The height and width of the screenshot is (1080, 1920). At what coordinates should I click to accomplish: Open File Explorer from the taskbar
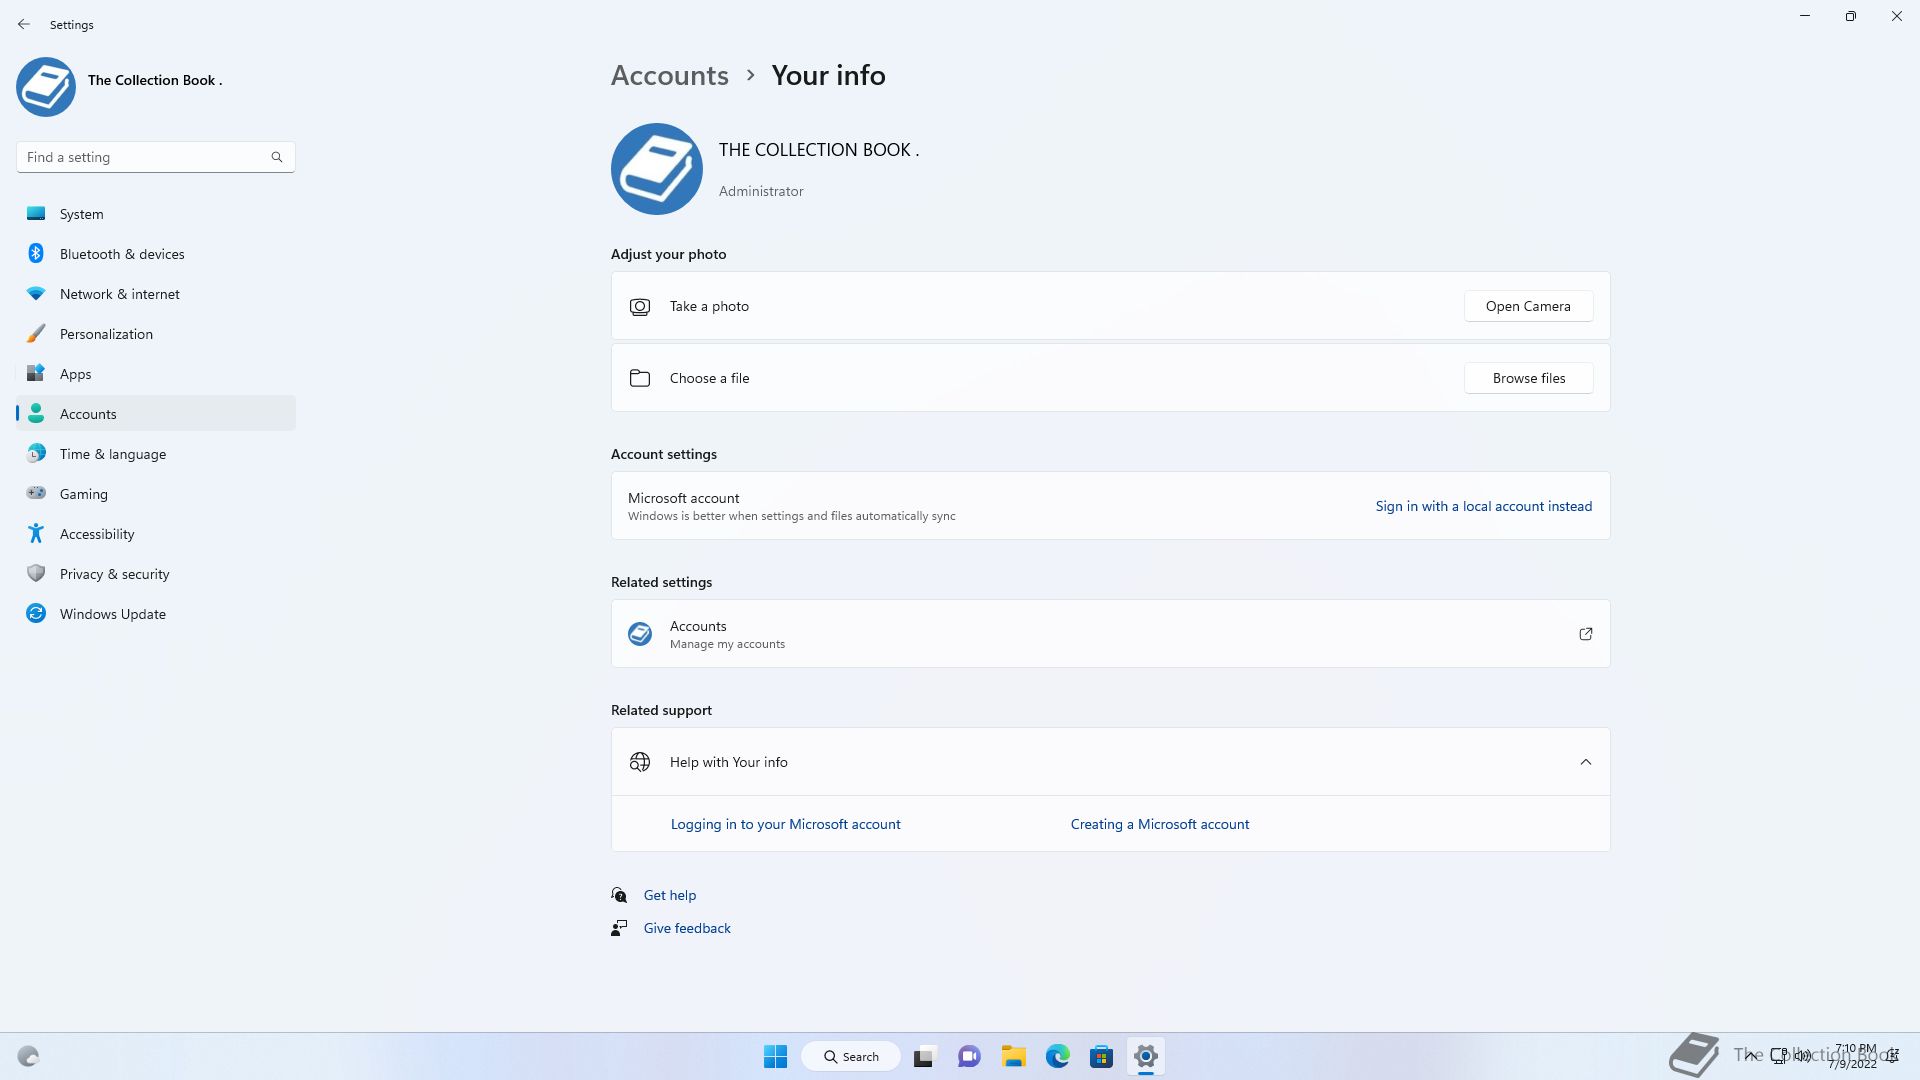click(x=1013, y=1056)
